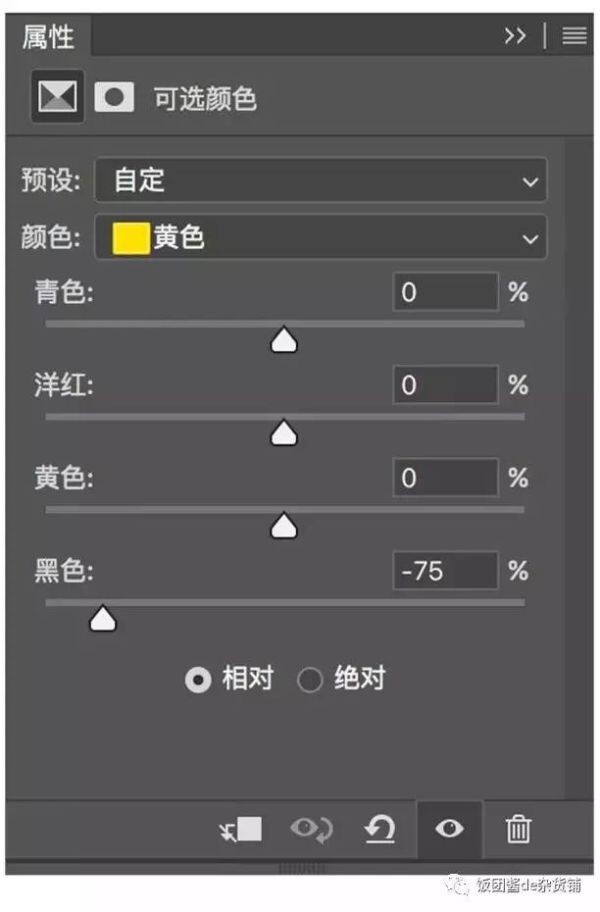
Task: Switch to the 属性 tab
Action: (x=48, y=37)
